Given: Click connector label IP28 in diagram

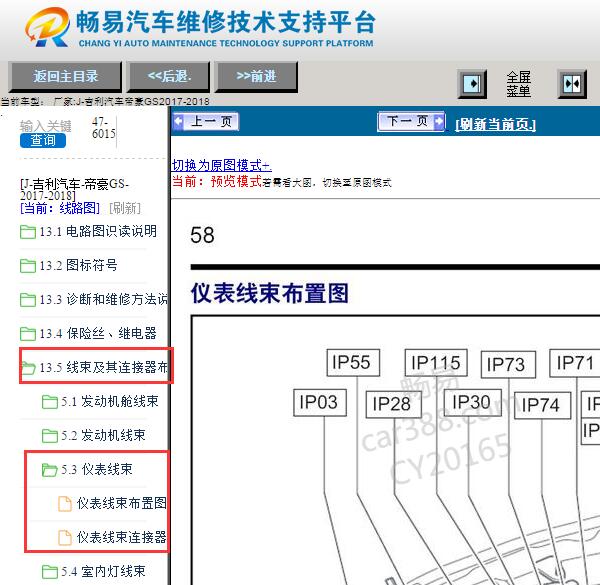Looking at the screenshot, I should point(393,404).
